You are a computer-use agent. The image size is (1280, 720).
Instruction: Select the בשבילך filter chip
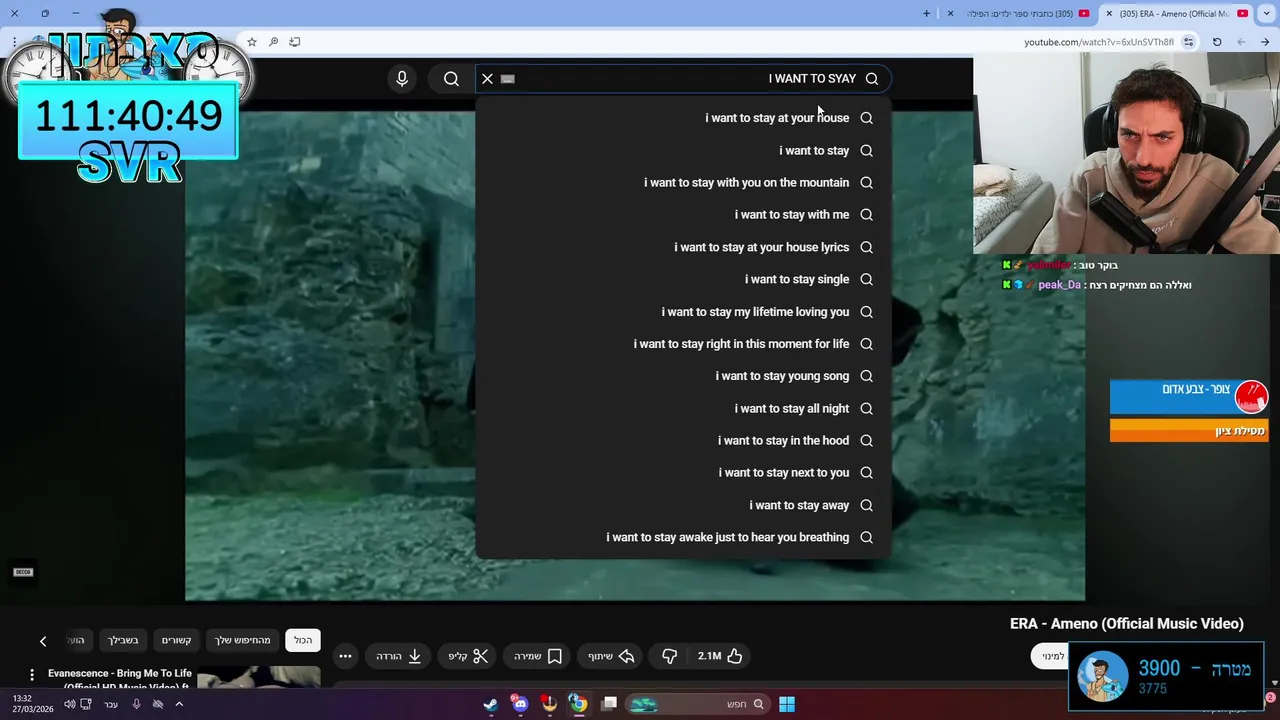pyautogui.click(x=123, y=640)
